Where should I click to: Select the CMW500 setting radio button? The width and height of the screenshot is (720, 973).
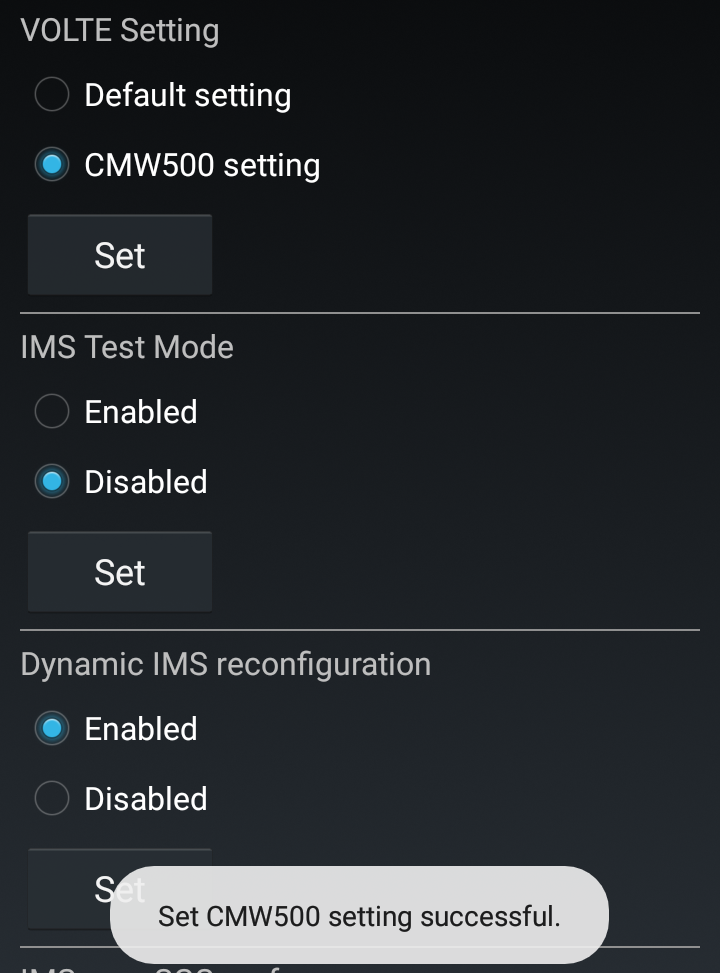pos(52,165)
